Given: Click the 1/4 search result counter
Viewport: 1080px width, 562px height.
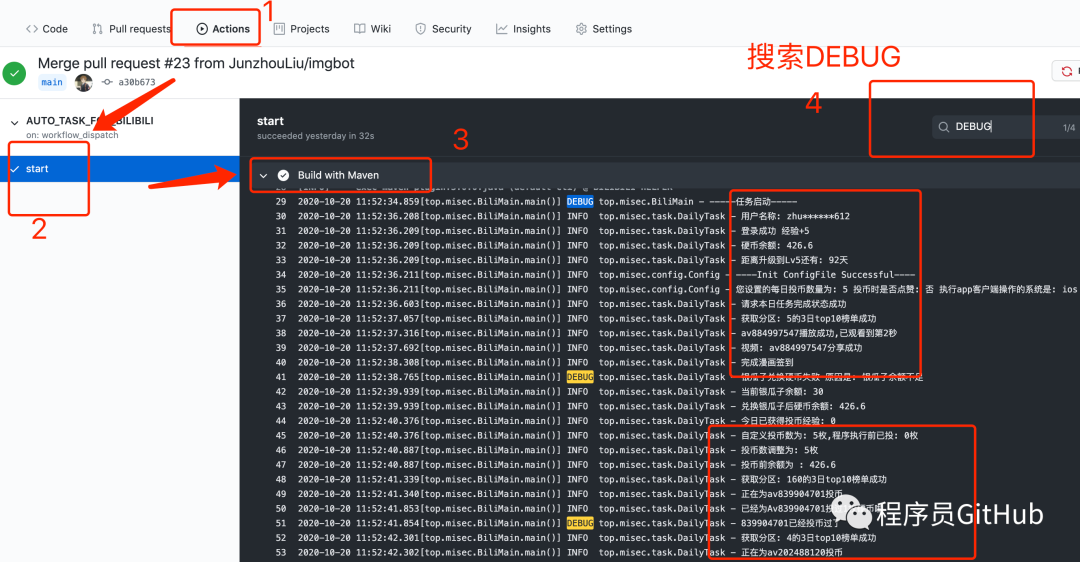Looking at the screenshot, I should pyautogui.click(x=1068, y=127).
